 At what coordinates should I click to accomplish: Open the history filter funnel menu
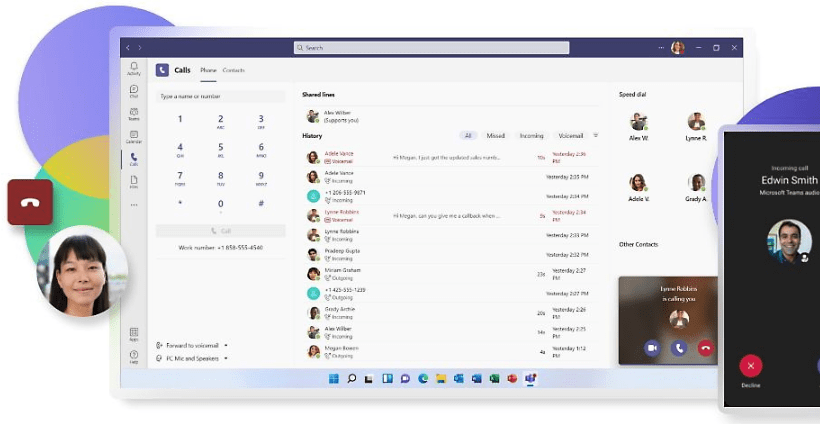click(595, 135)
